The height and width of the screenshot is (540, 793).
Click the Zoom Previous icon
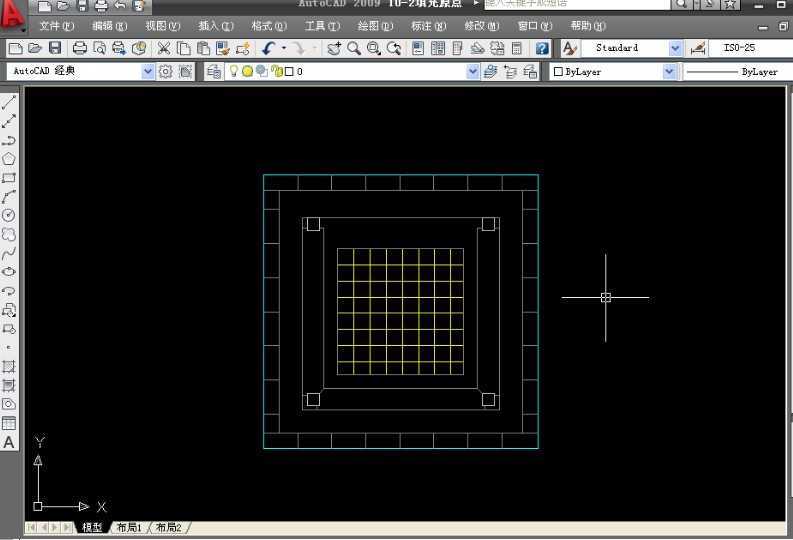pyautogui.click(x=393, y=49)
